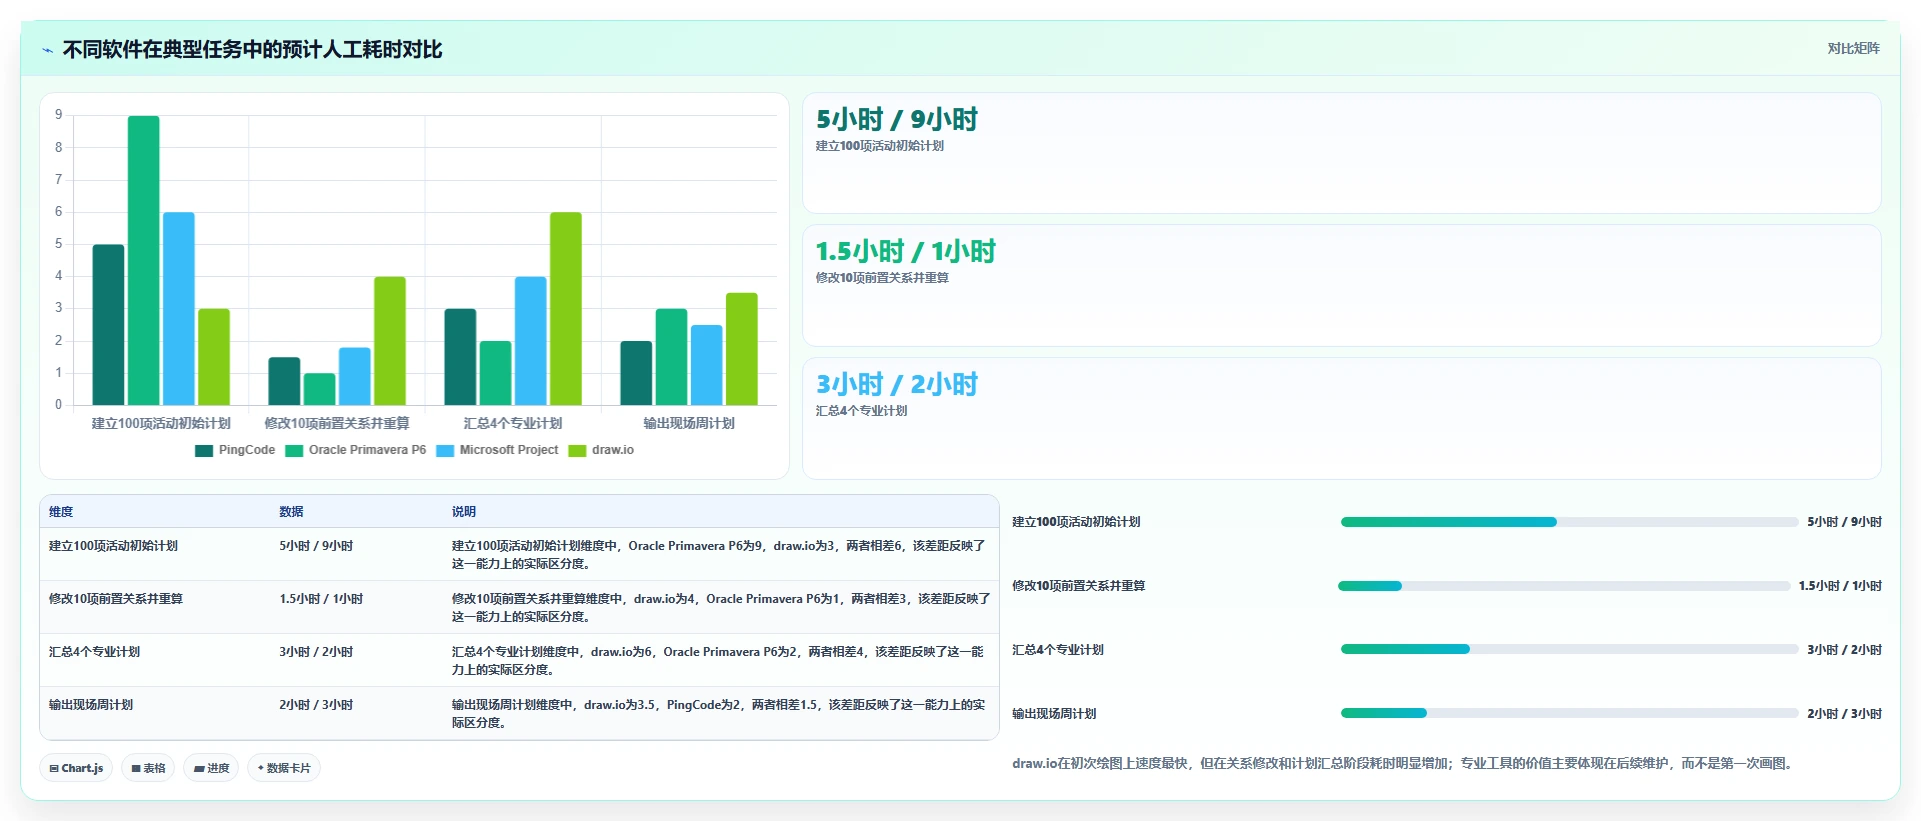Toggle the Microsoft Project legend label

coord(508,450)
